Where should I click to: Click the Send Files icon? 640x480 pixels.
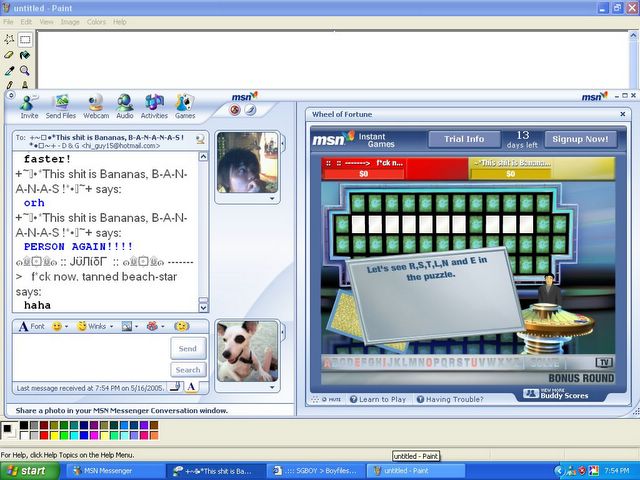pos(61,107)
